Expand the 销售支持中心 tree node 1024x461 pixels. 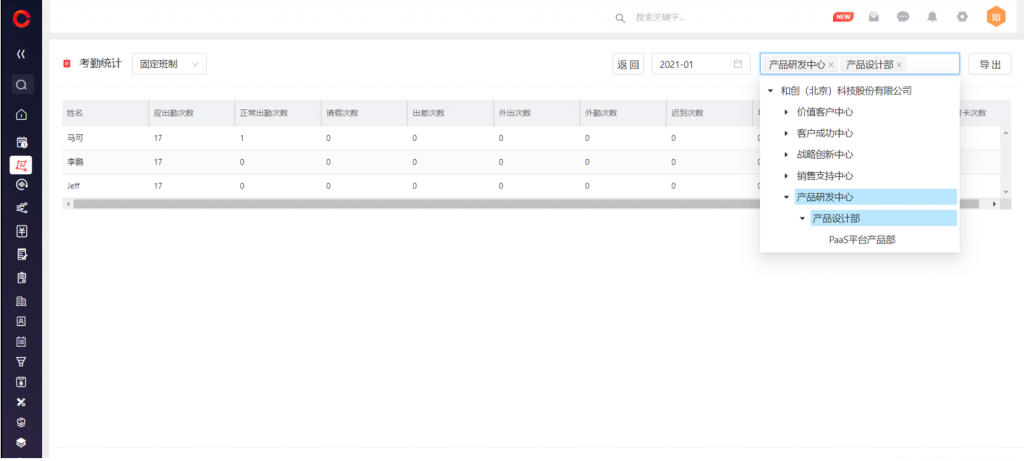[x=786, y=176]
